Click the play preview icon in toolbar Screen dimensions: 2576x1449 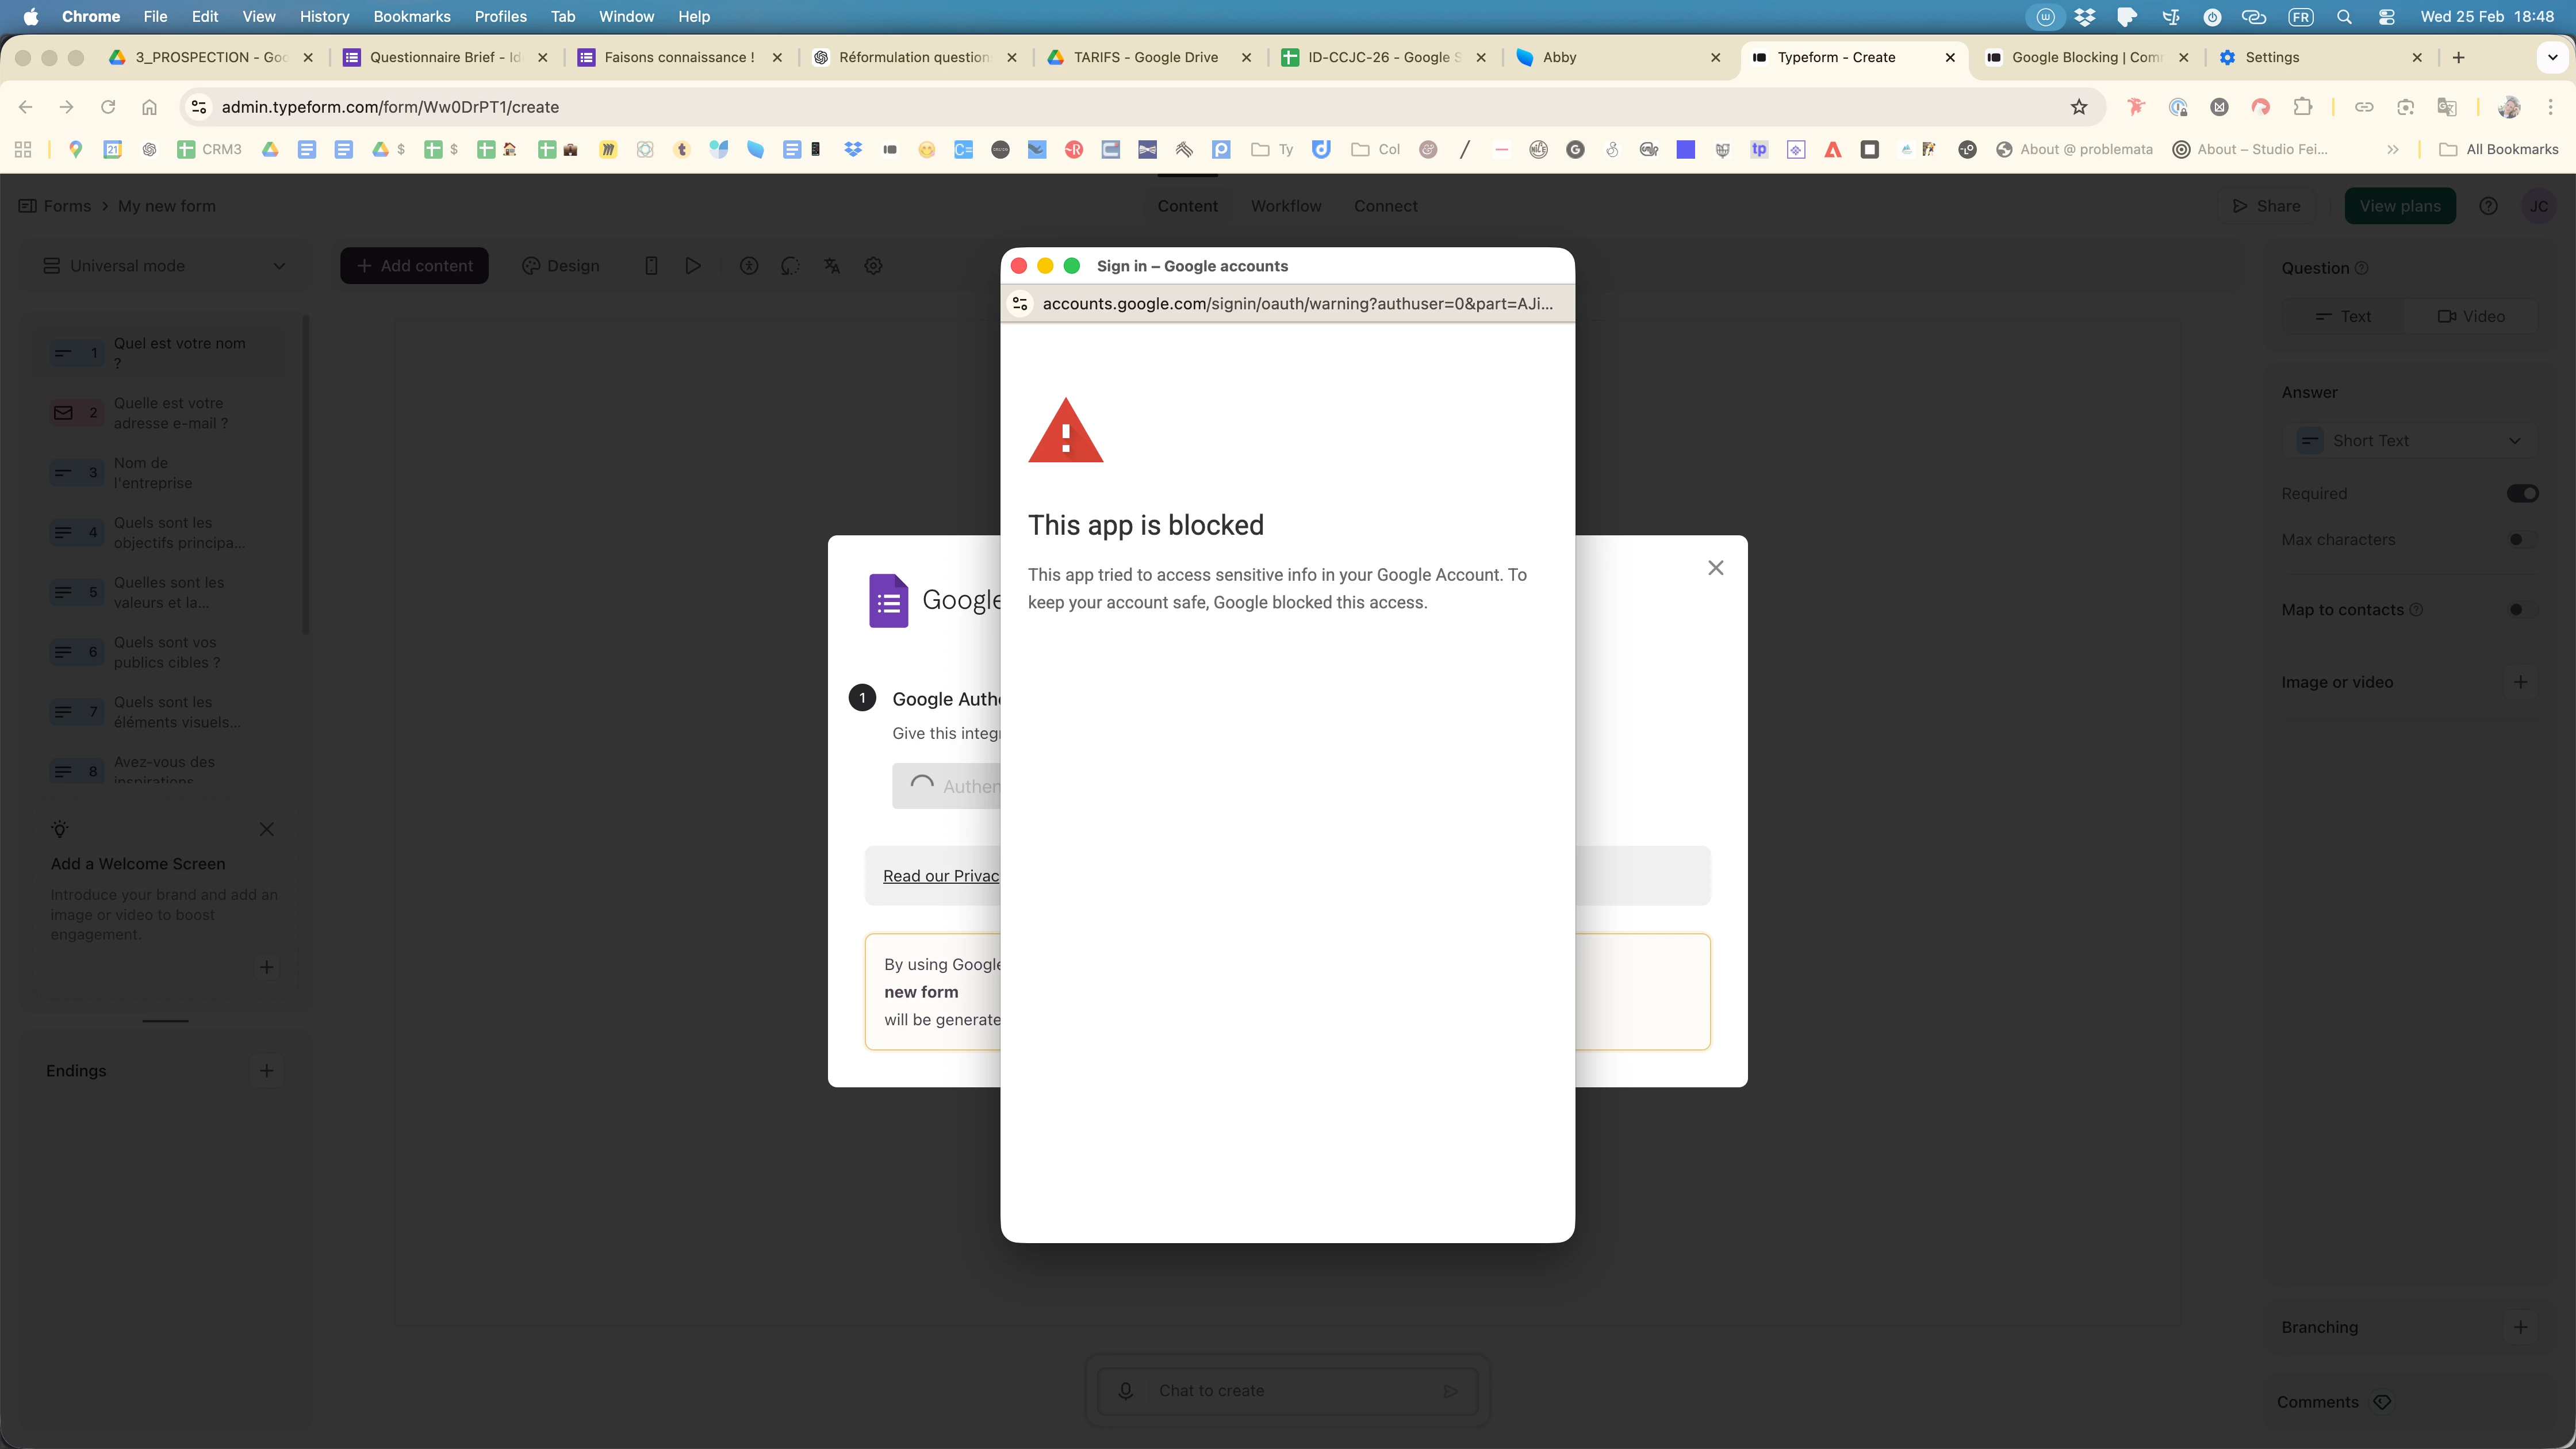click(692, 266)
